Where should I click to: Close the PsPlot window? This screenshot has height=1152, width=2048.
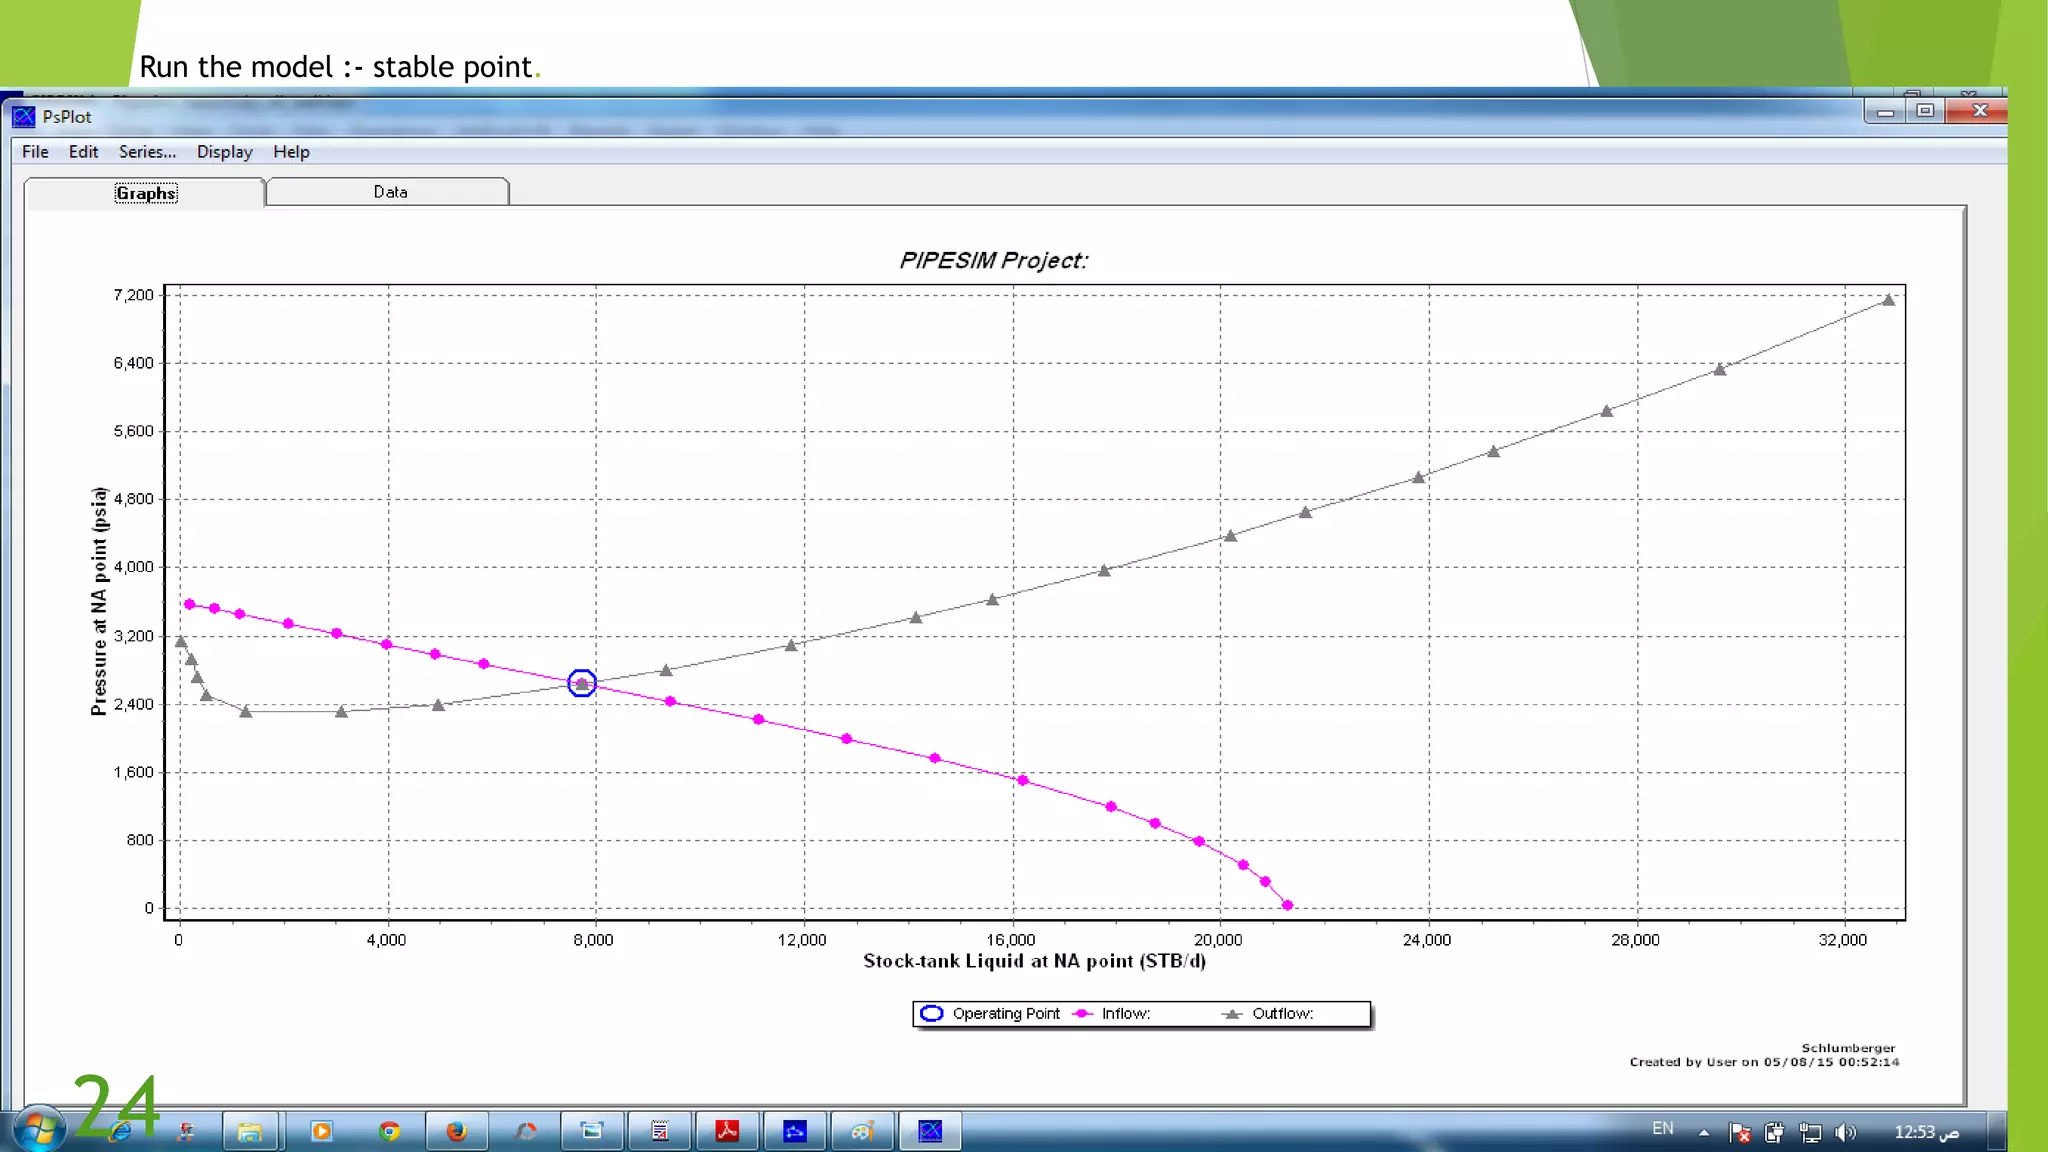(1978, 111)
